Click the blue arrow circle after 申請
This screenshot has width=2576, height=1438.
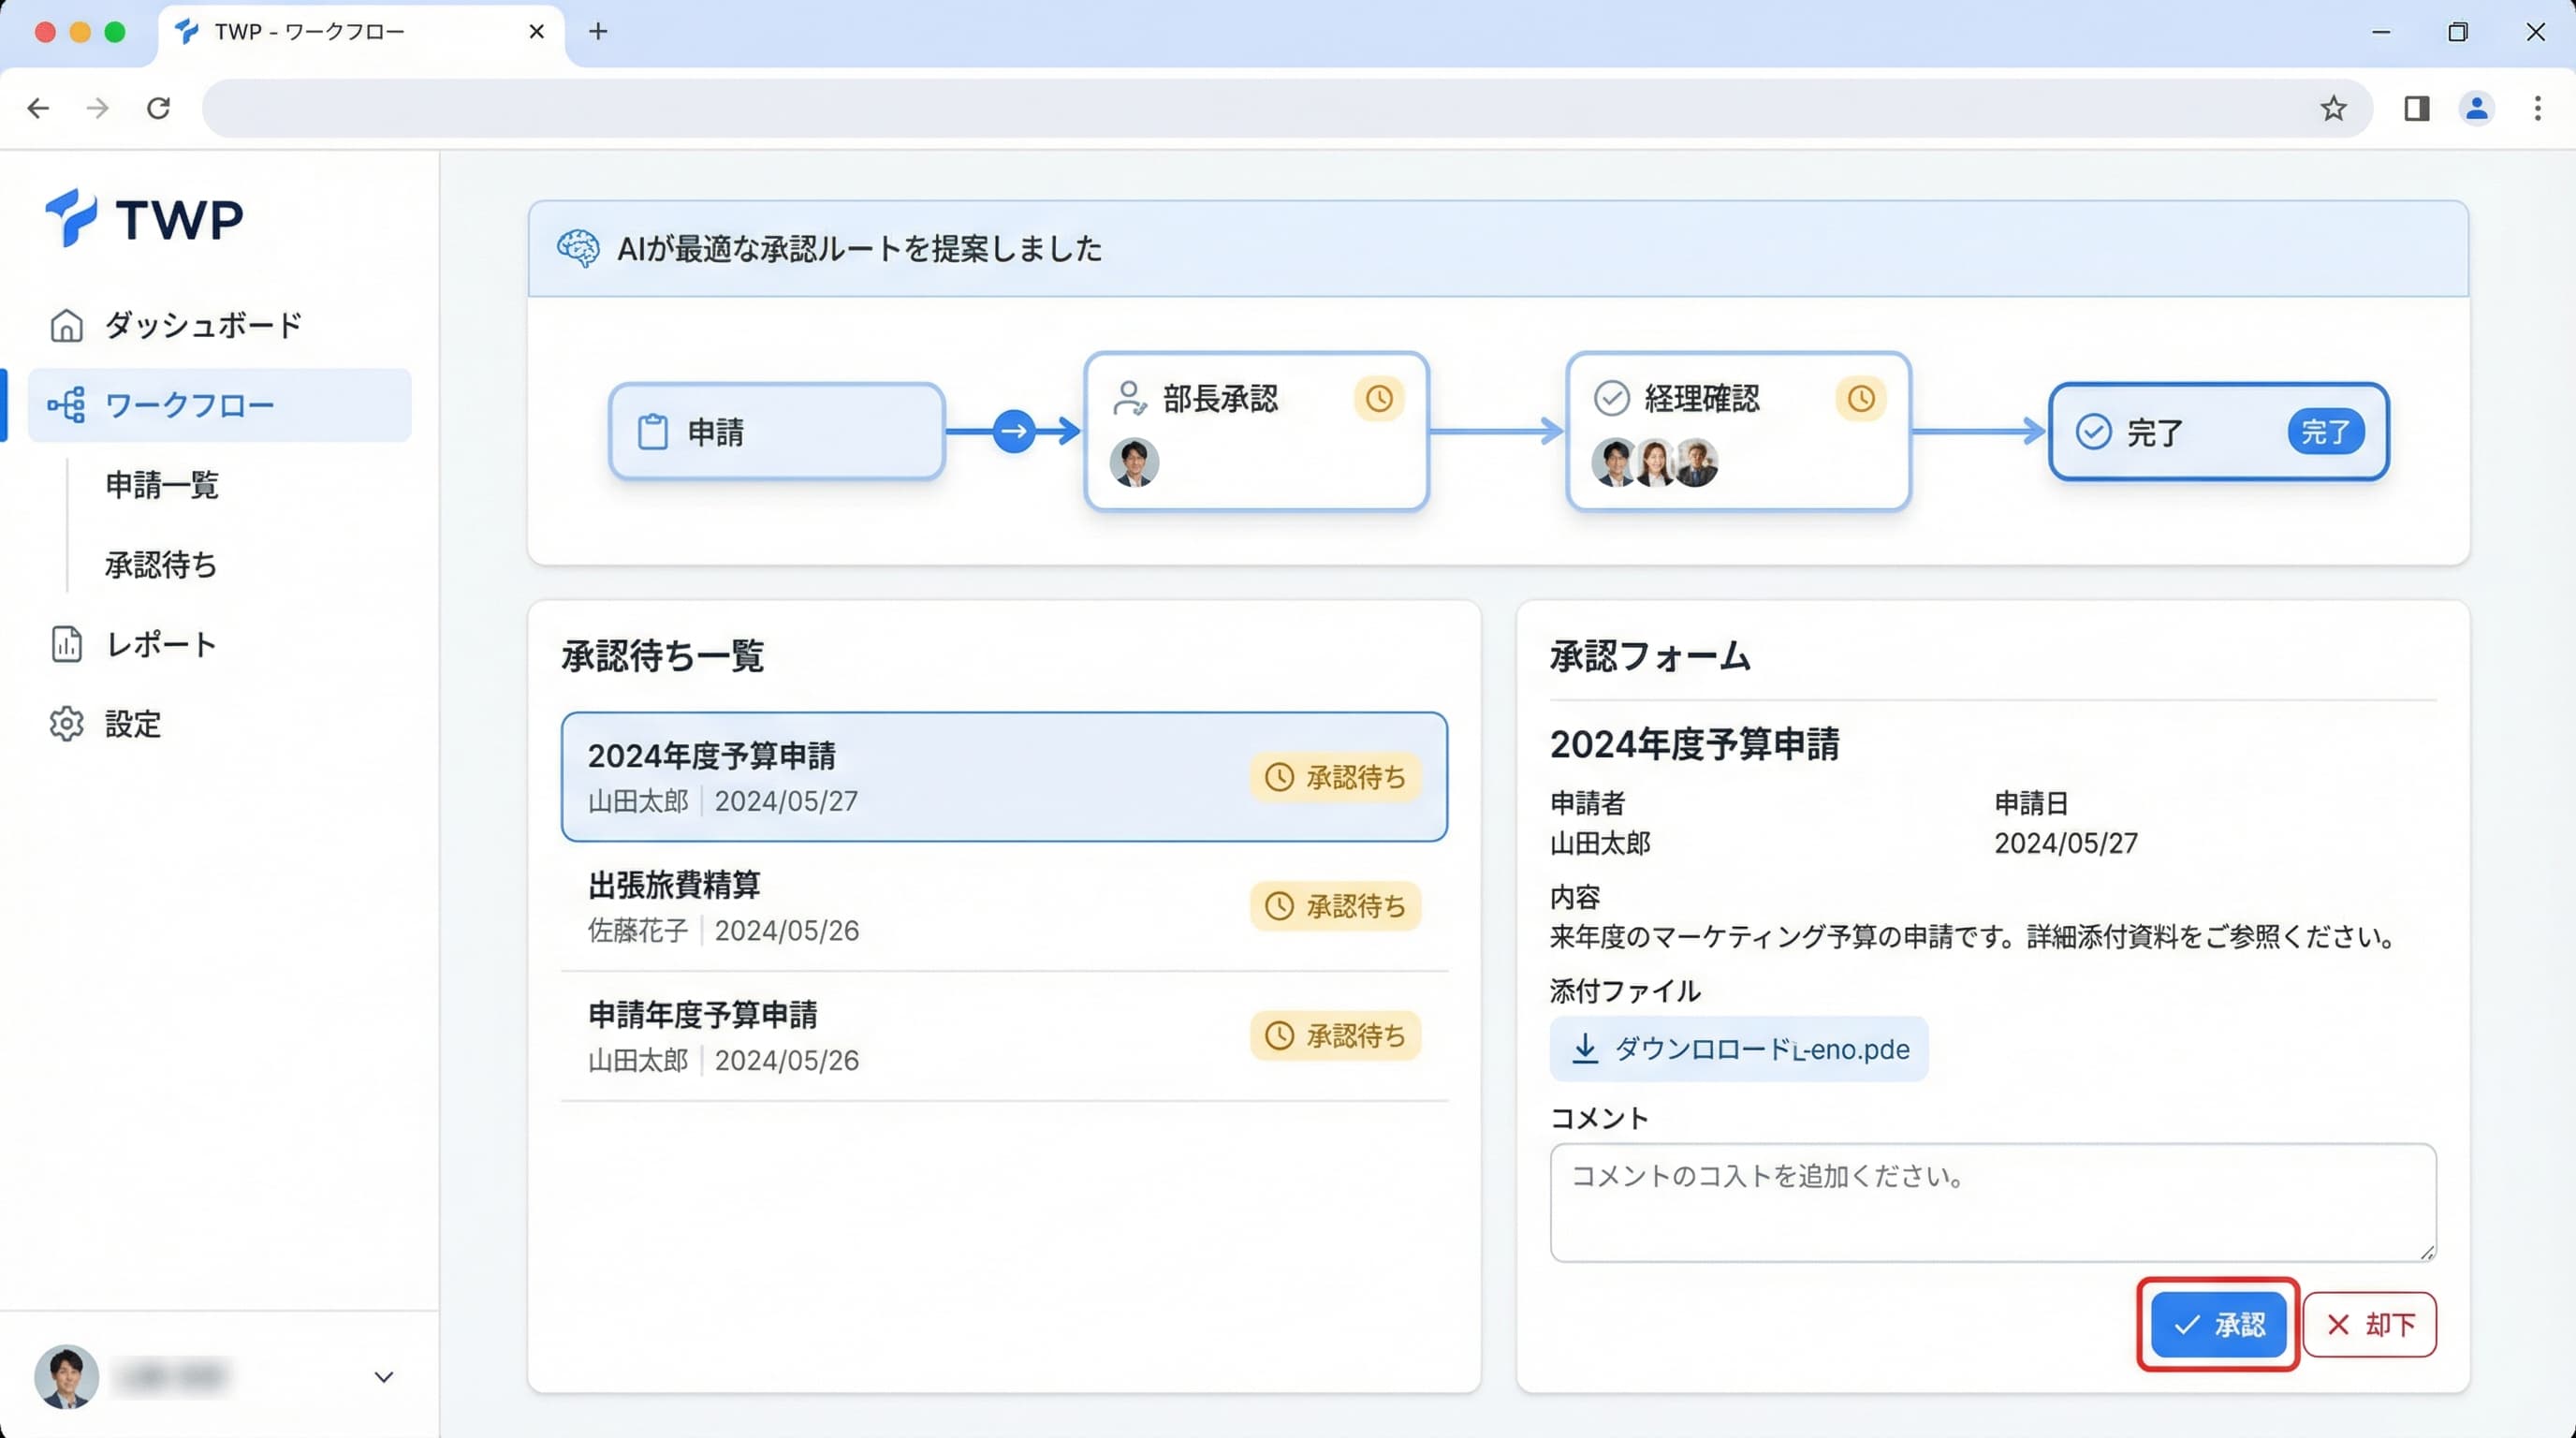(x=1014, y=432)
